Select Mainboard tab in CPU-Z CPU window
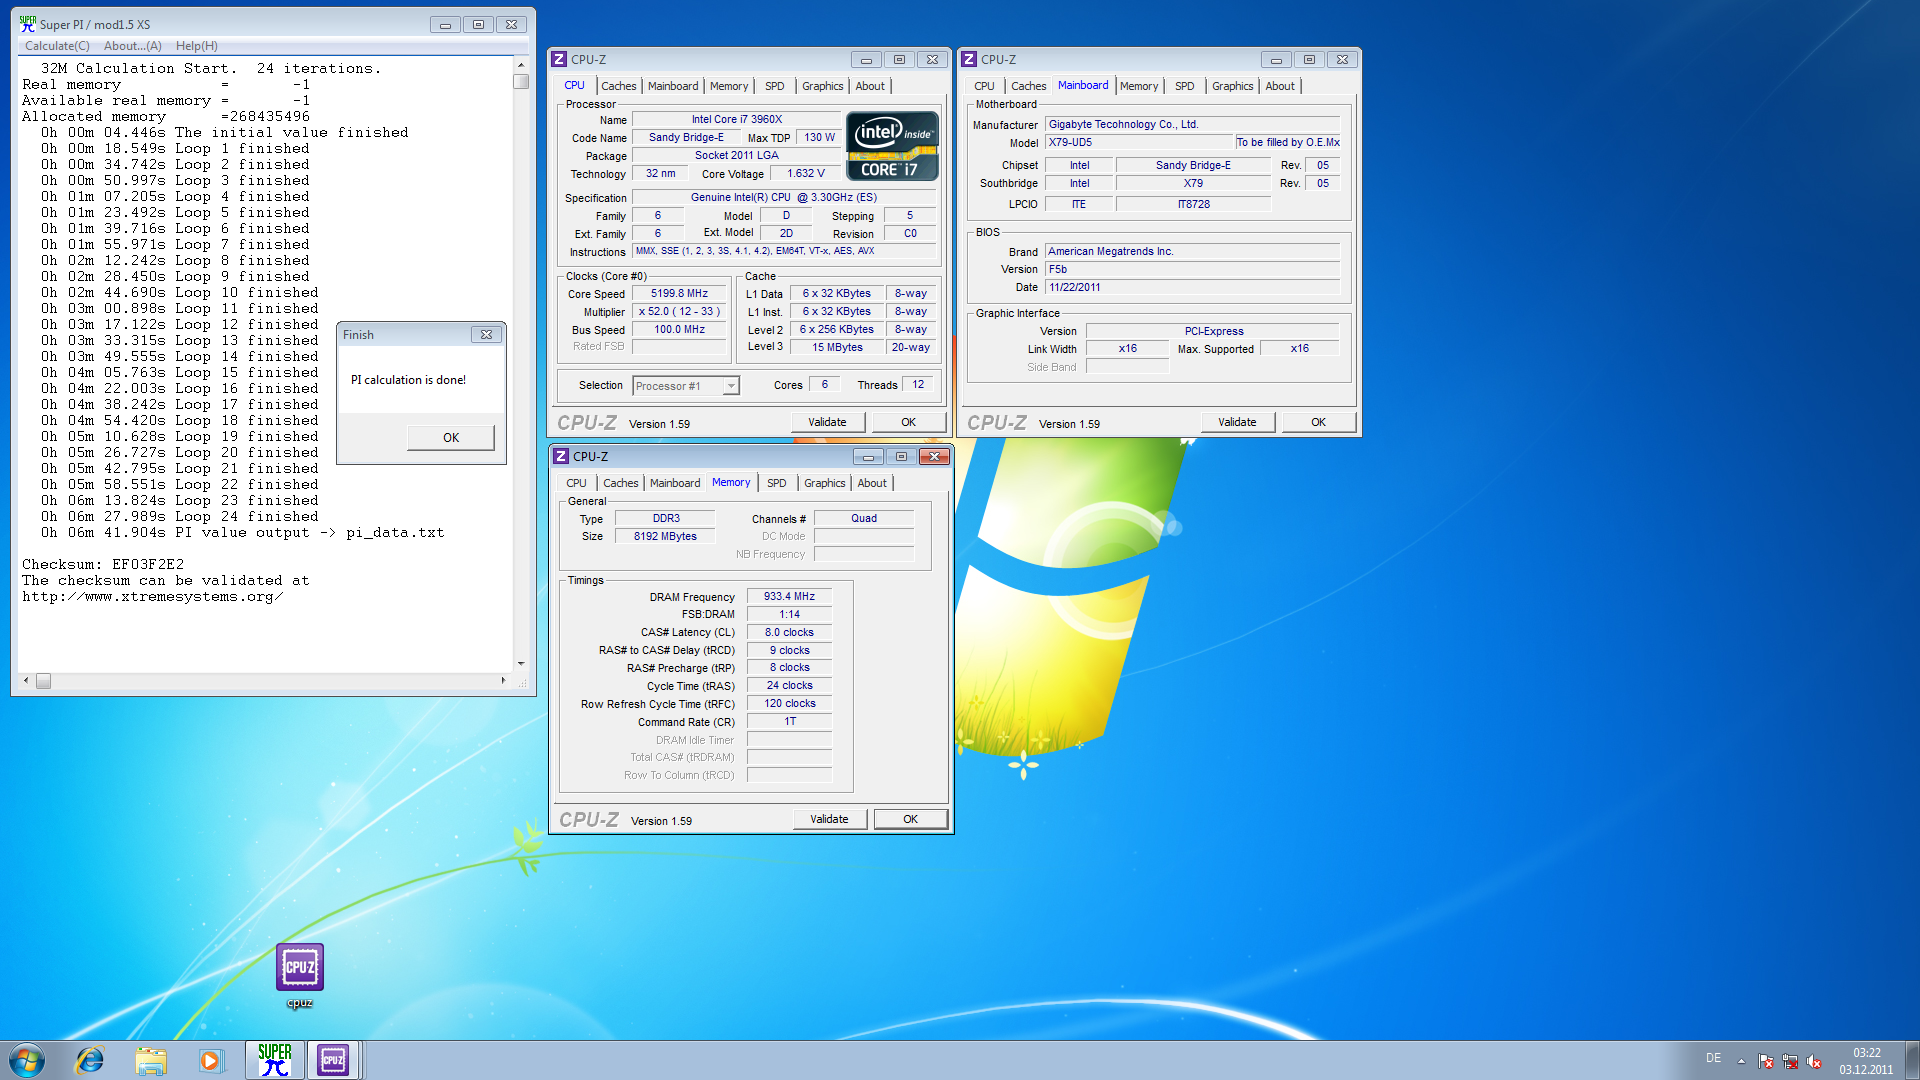This screenshot has width=1920, height=1080. pyautogui.click(x=673, y=86)
